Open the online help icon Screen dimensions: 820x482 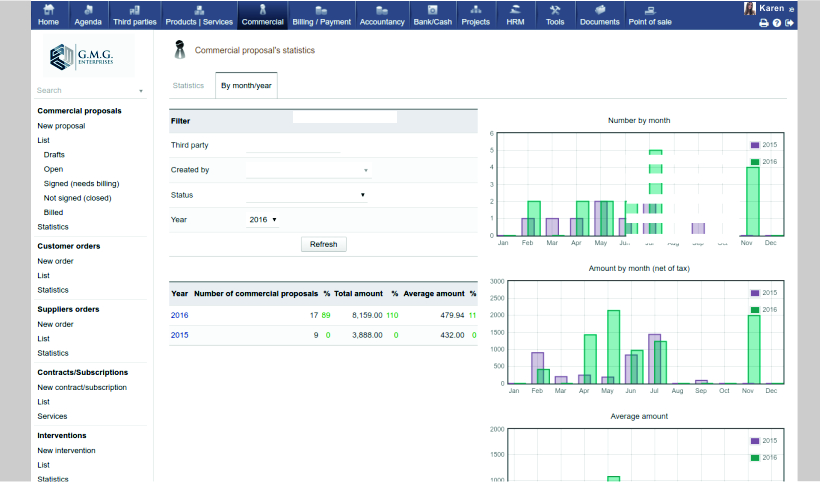(x=777, y=23)
